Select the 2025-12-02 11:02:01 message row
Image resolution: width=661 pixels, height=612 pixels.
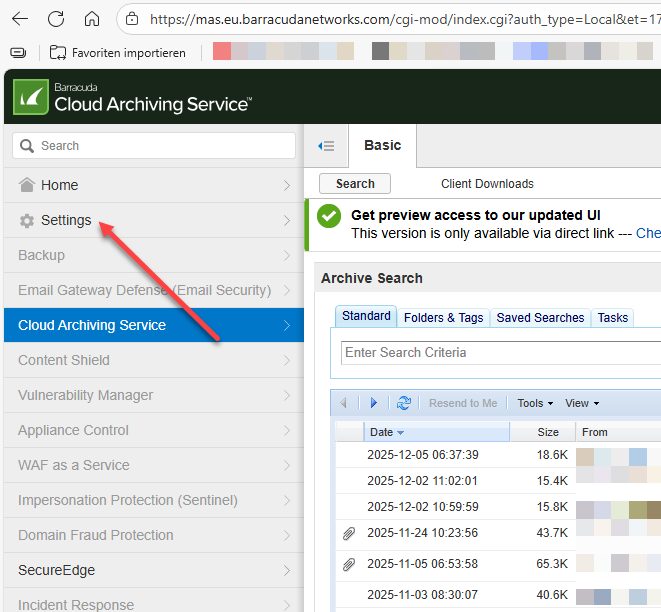498,480
